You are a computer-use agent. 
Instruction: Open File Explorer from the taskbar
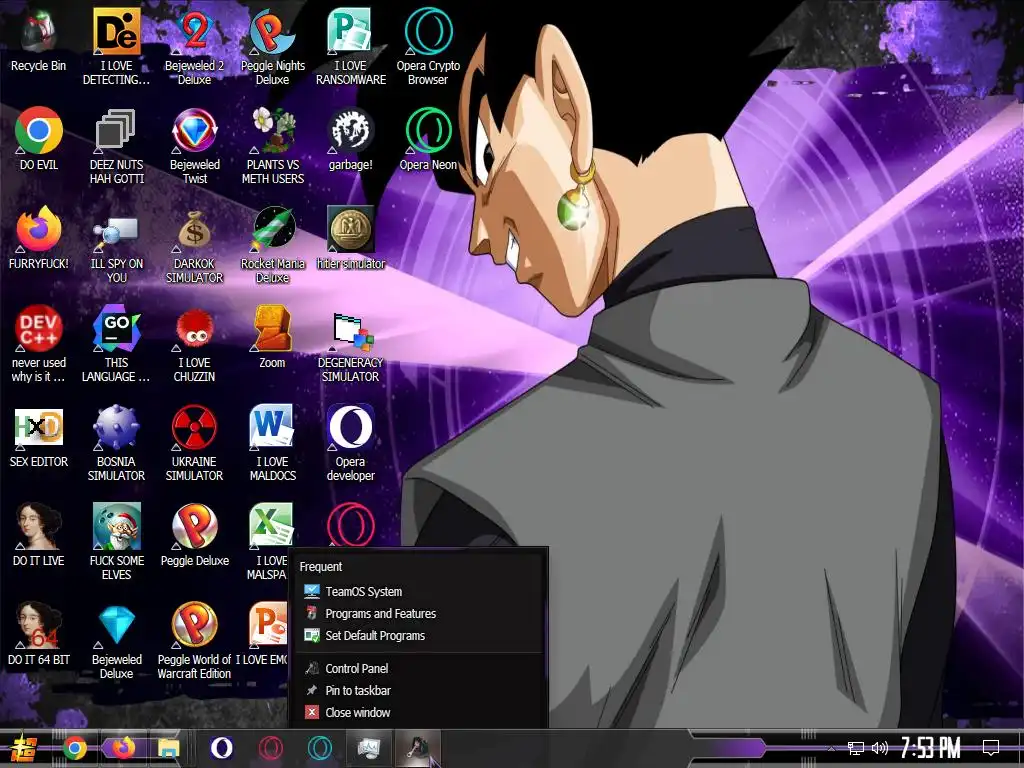coord(168,748)
